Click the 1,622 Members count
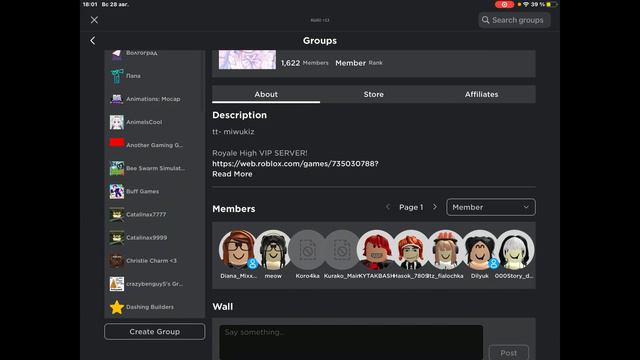Screen dimensions: 640x360 tap(304, 63)
